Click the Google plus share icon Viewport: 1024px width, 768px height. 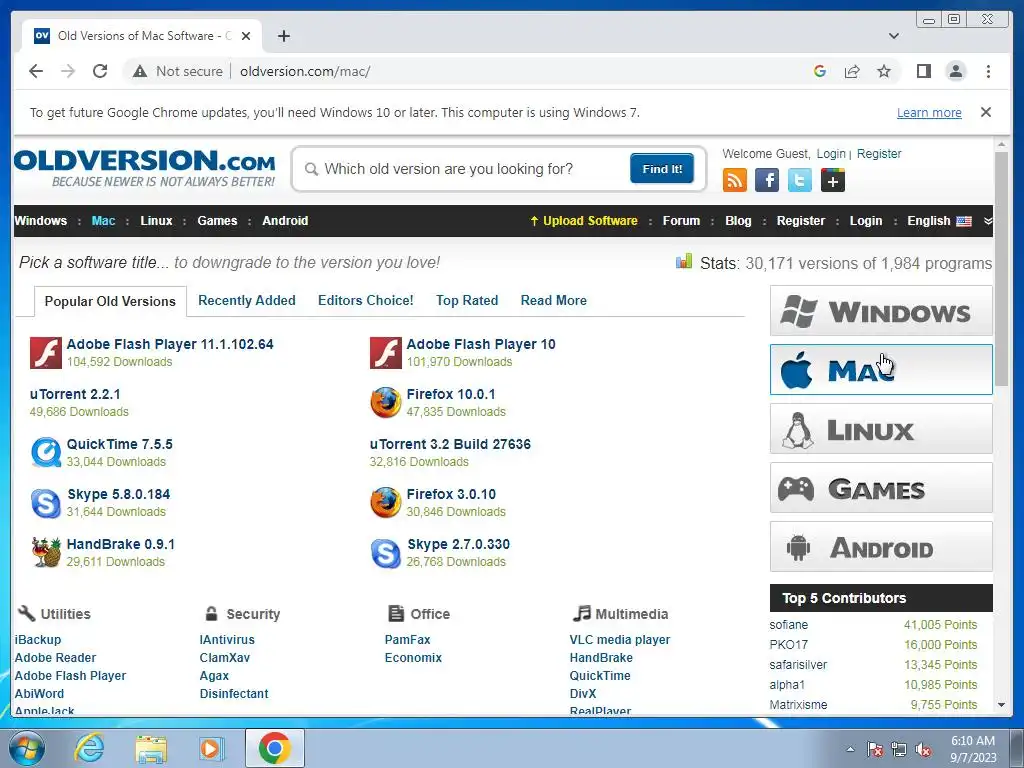pyautogui.click(x=833, y=180)
